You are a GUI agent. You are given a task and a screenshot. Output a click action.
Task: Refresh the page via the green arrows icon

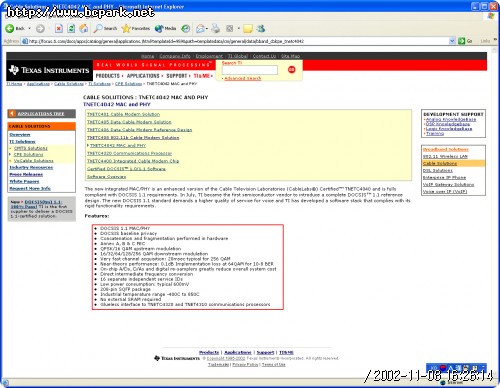tap(71, 29)
